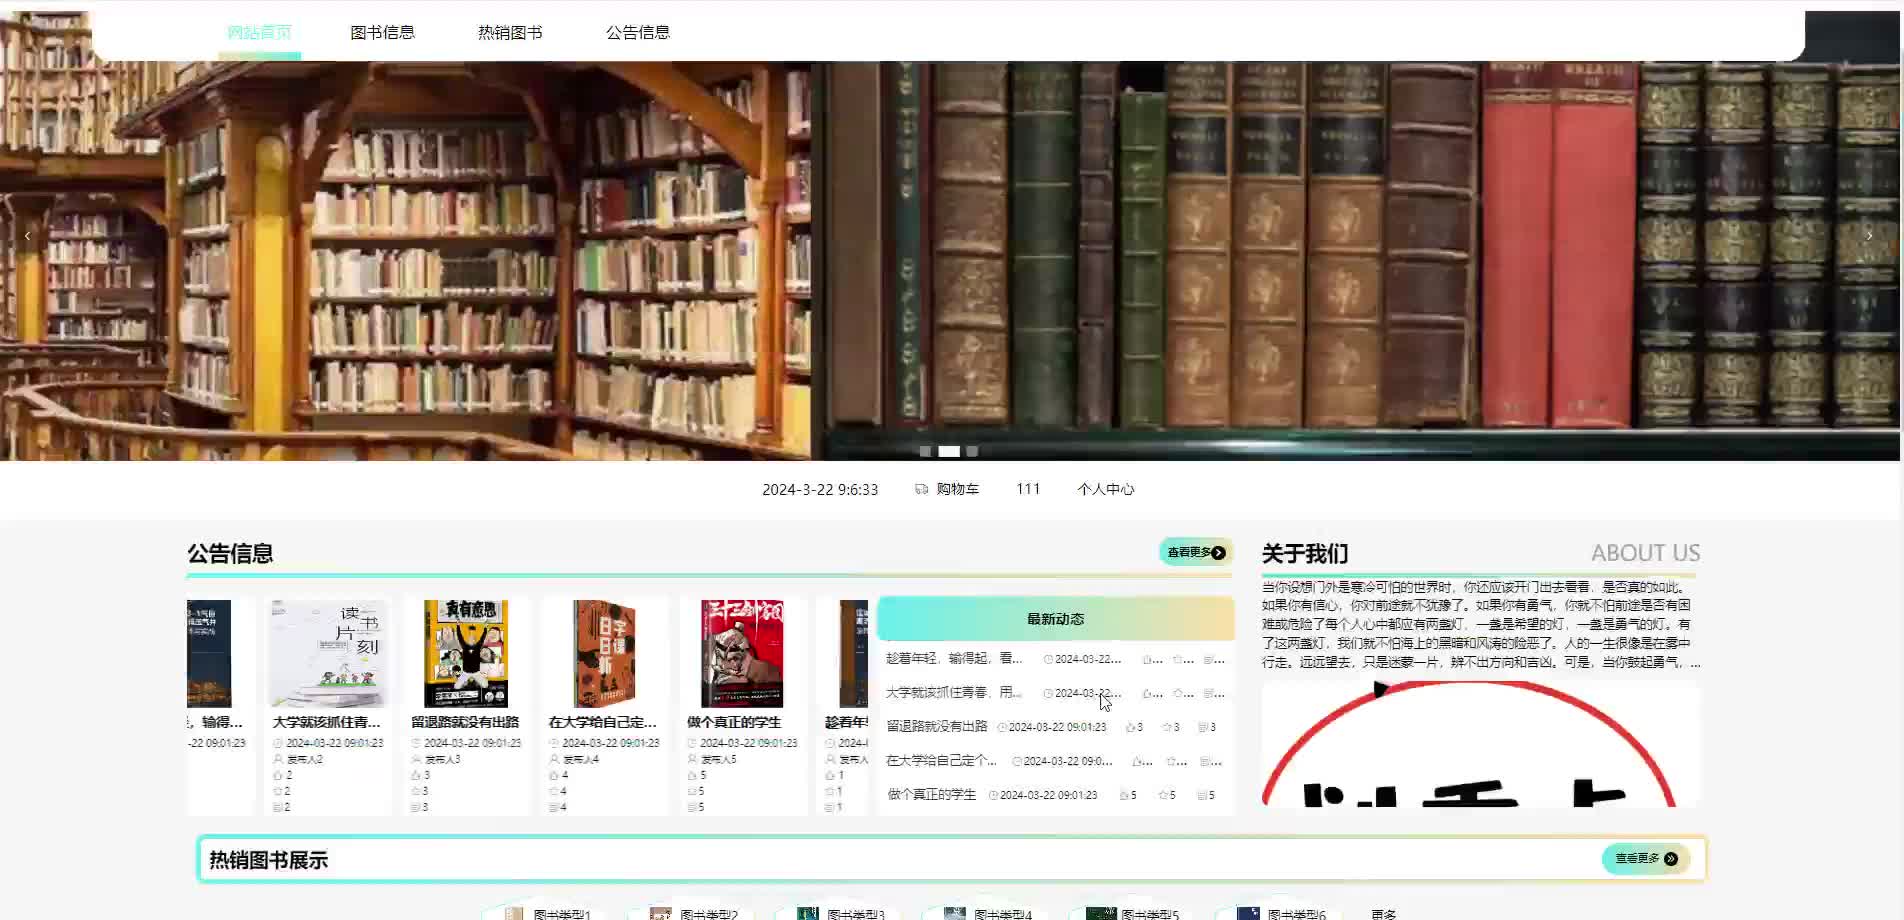Screen dimensions: 1904x920
Task: Click like icon in 做个真正的学生 news row
Action: click(x=1124, y=795)
